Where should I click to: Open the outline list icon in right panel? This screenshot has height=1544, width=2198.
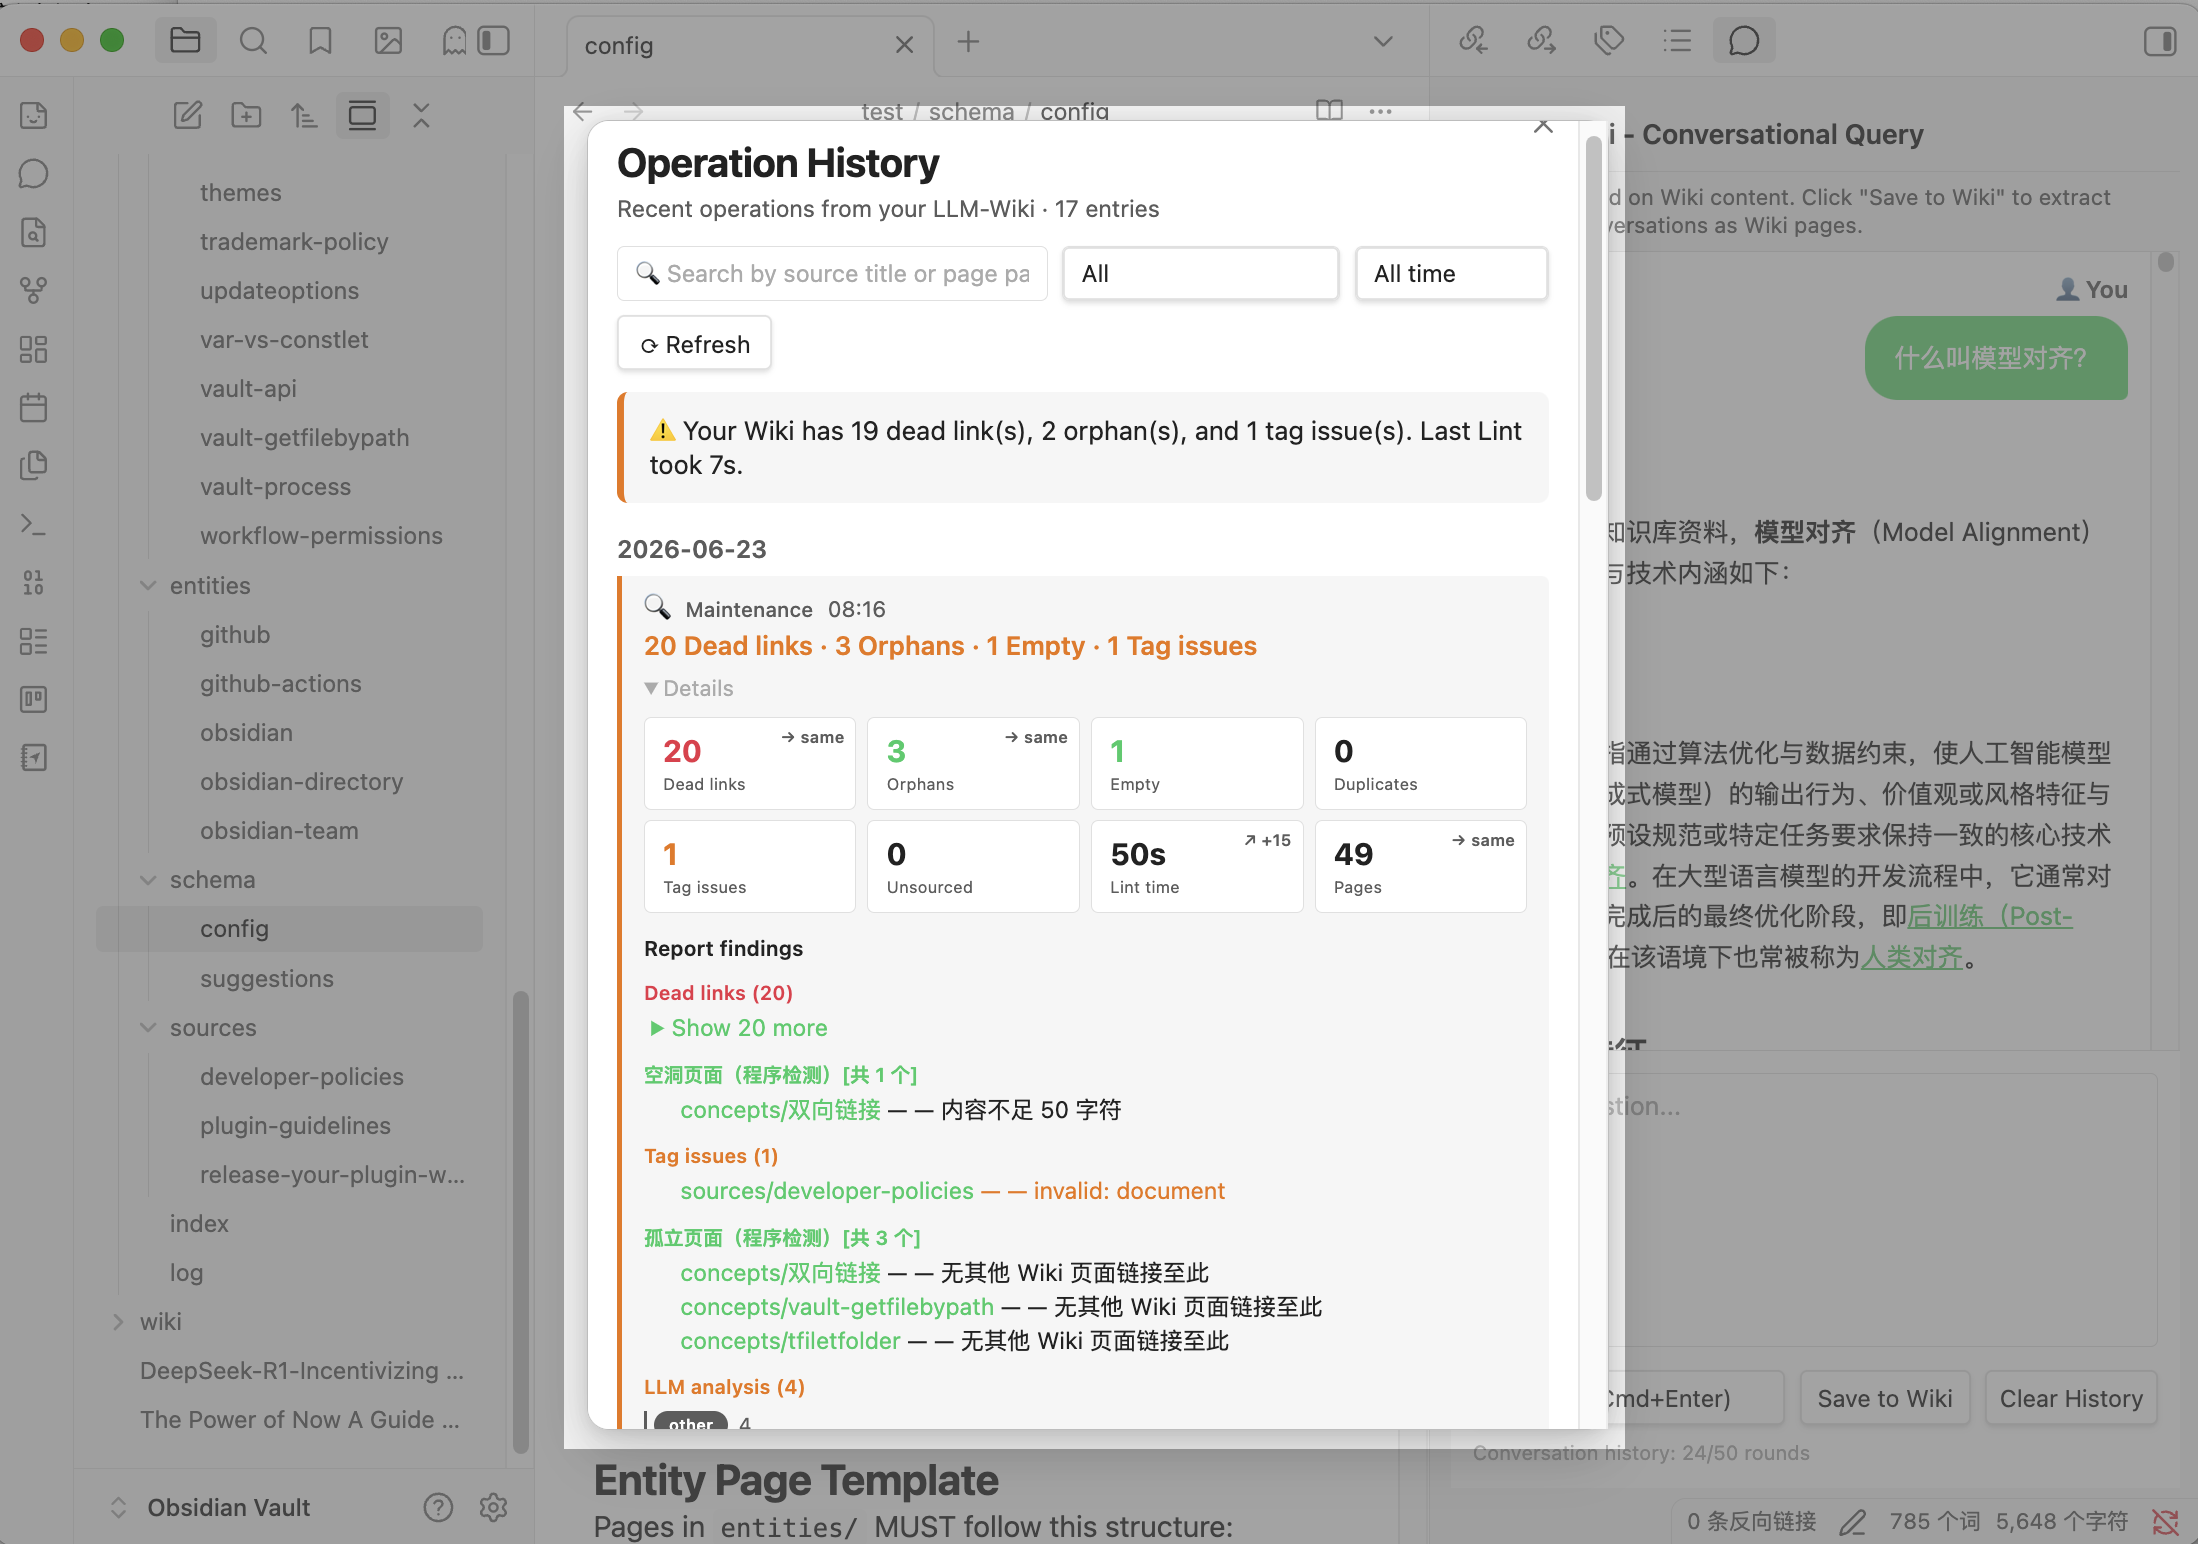point(1677,41)
